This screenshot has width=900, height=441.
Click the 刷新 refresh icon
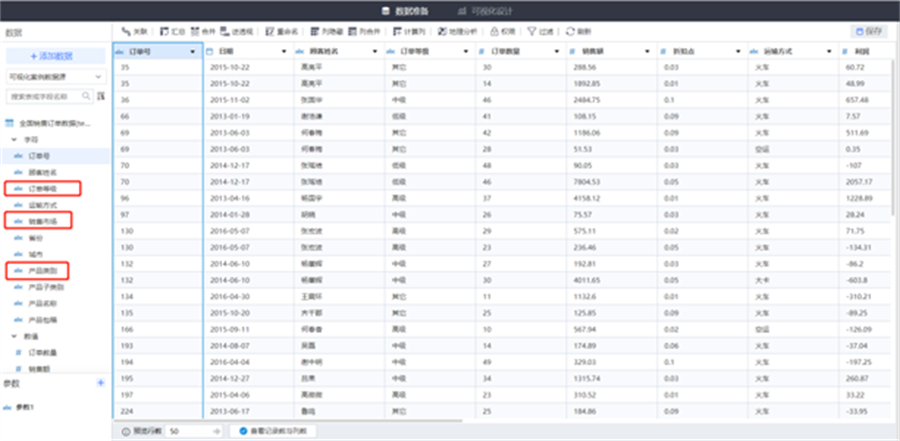point(578,32)
